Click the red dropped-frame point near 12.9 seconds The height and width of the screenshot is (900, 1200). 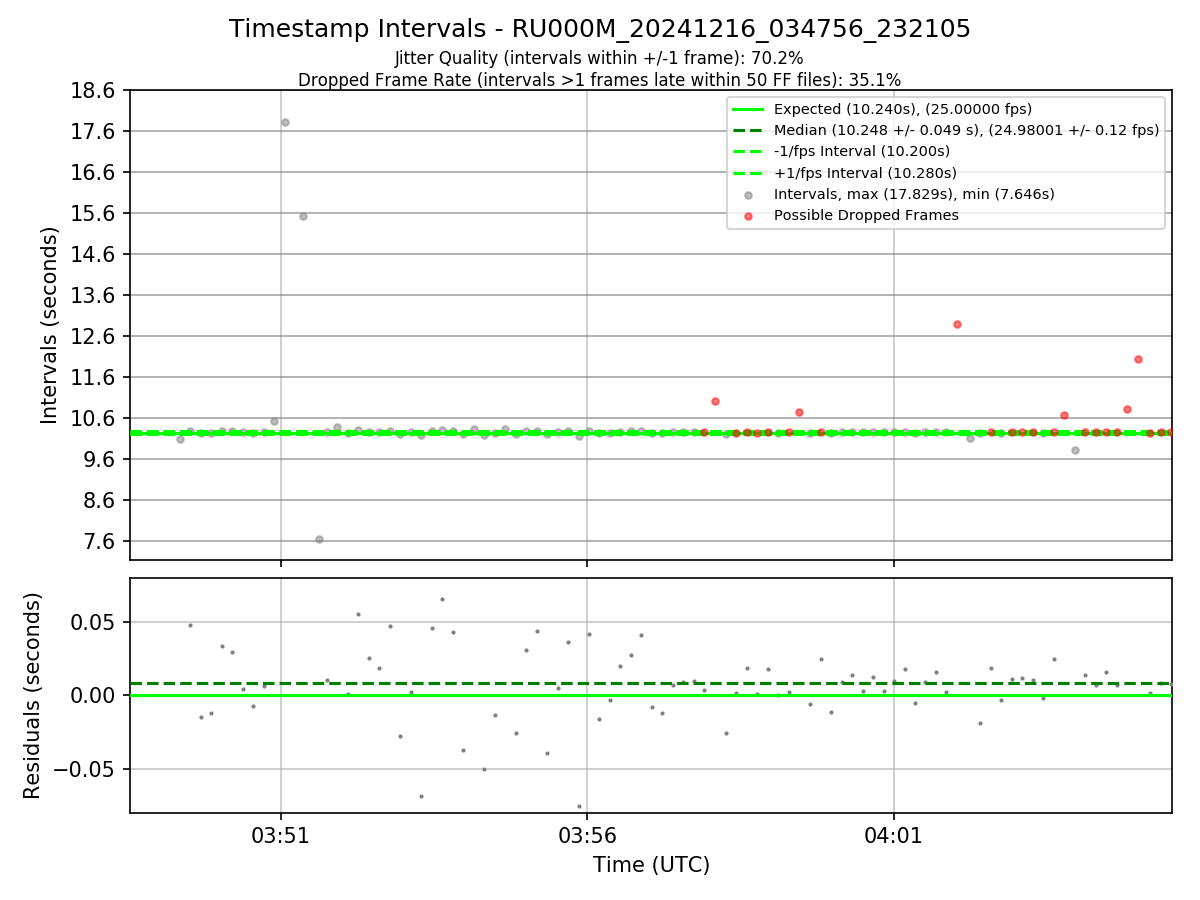(x=957, y=324)
